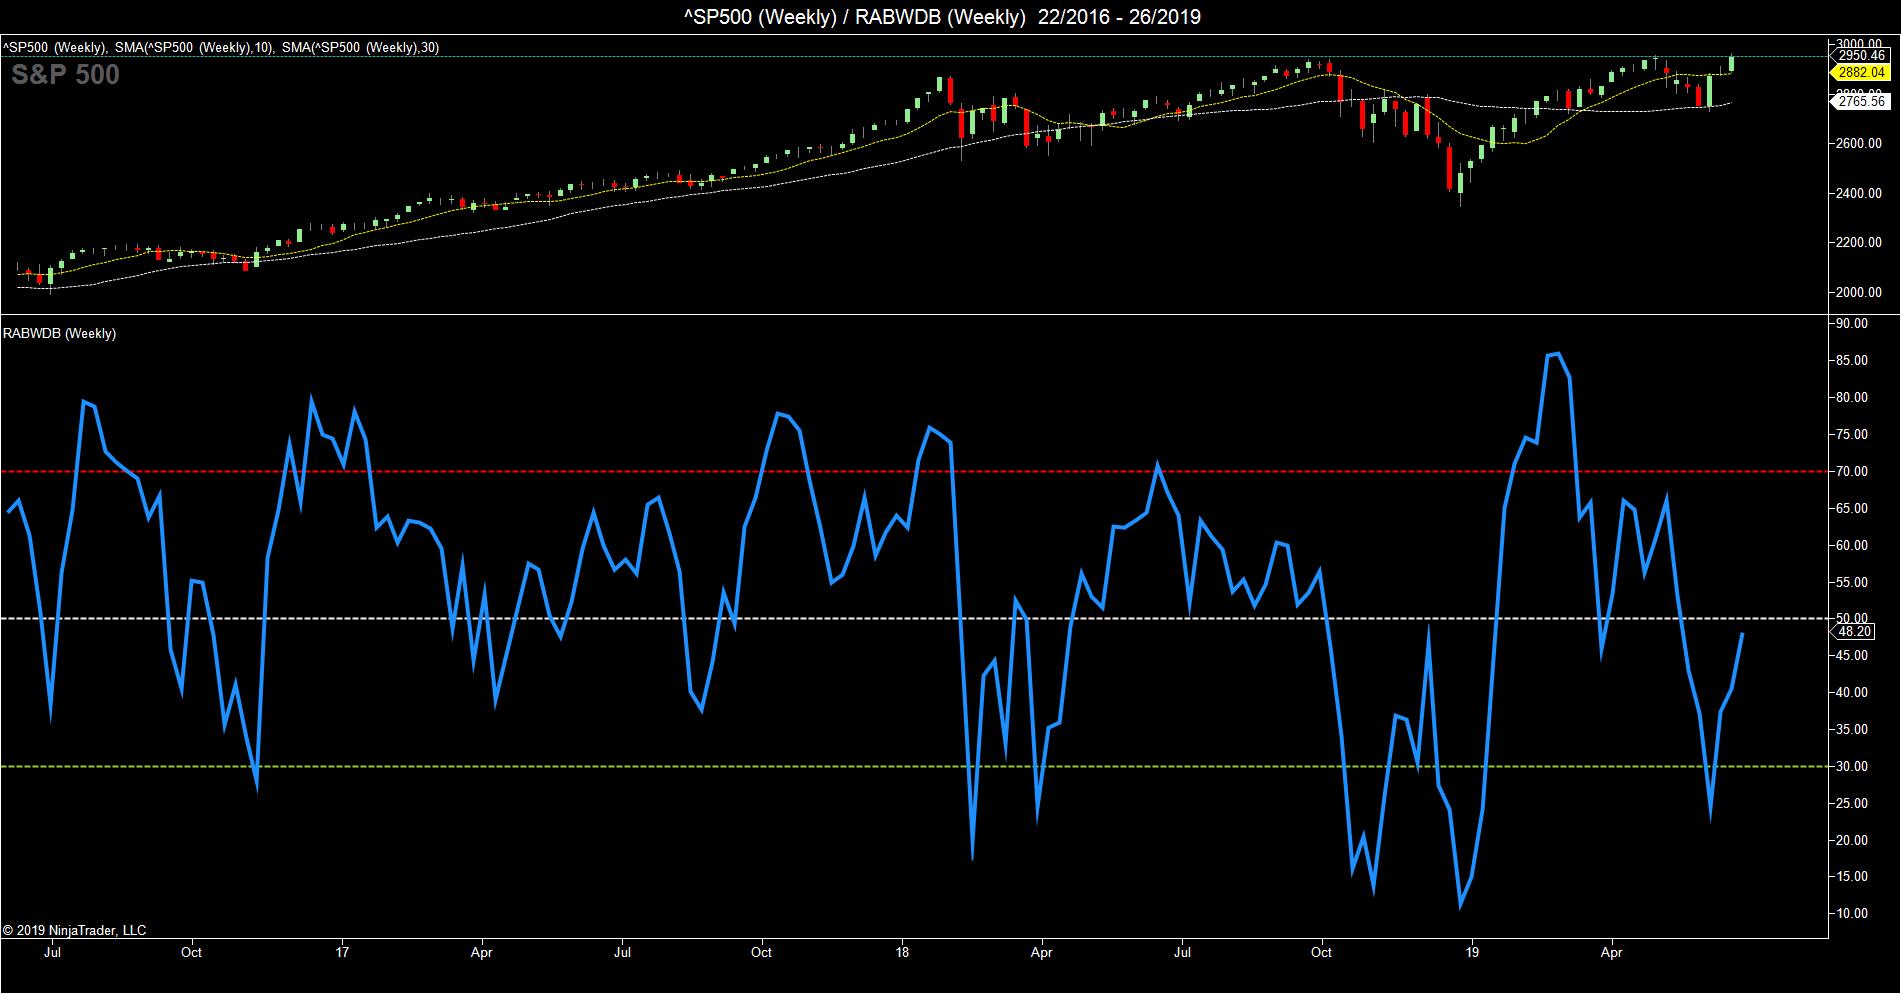Click the yellow 2882.04 price marker
The width and height of the screenshot is (1901, 994).
pos(1861,73)
